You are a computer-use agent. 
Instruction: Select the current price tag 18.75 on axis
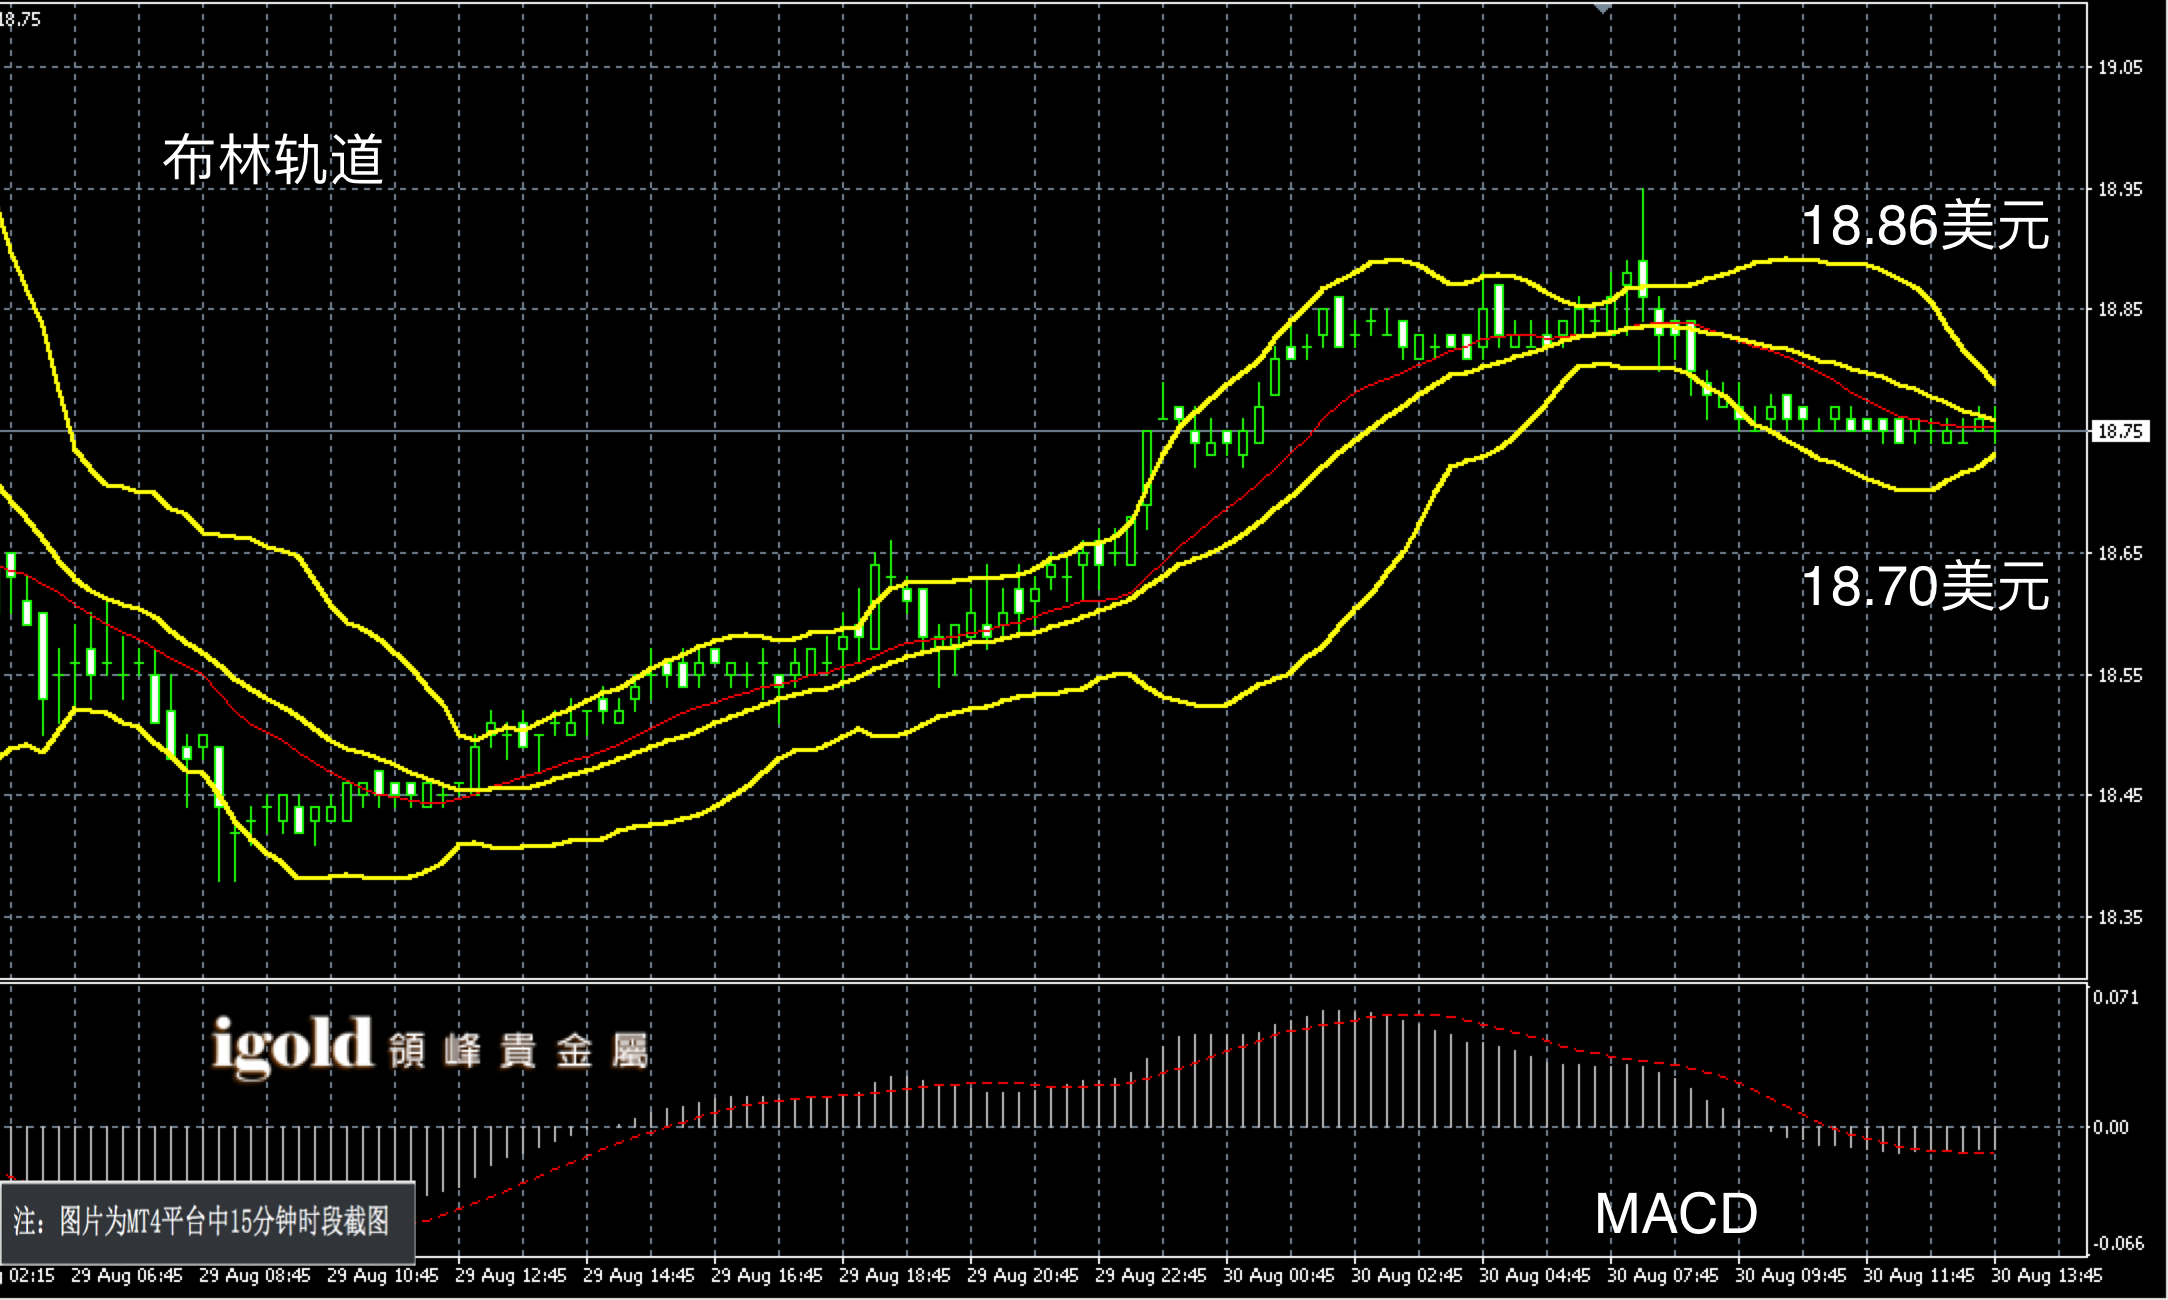2119,431
